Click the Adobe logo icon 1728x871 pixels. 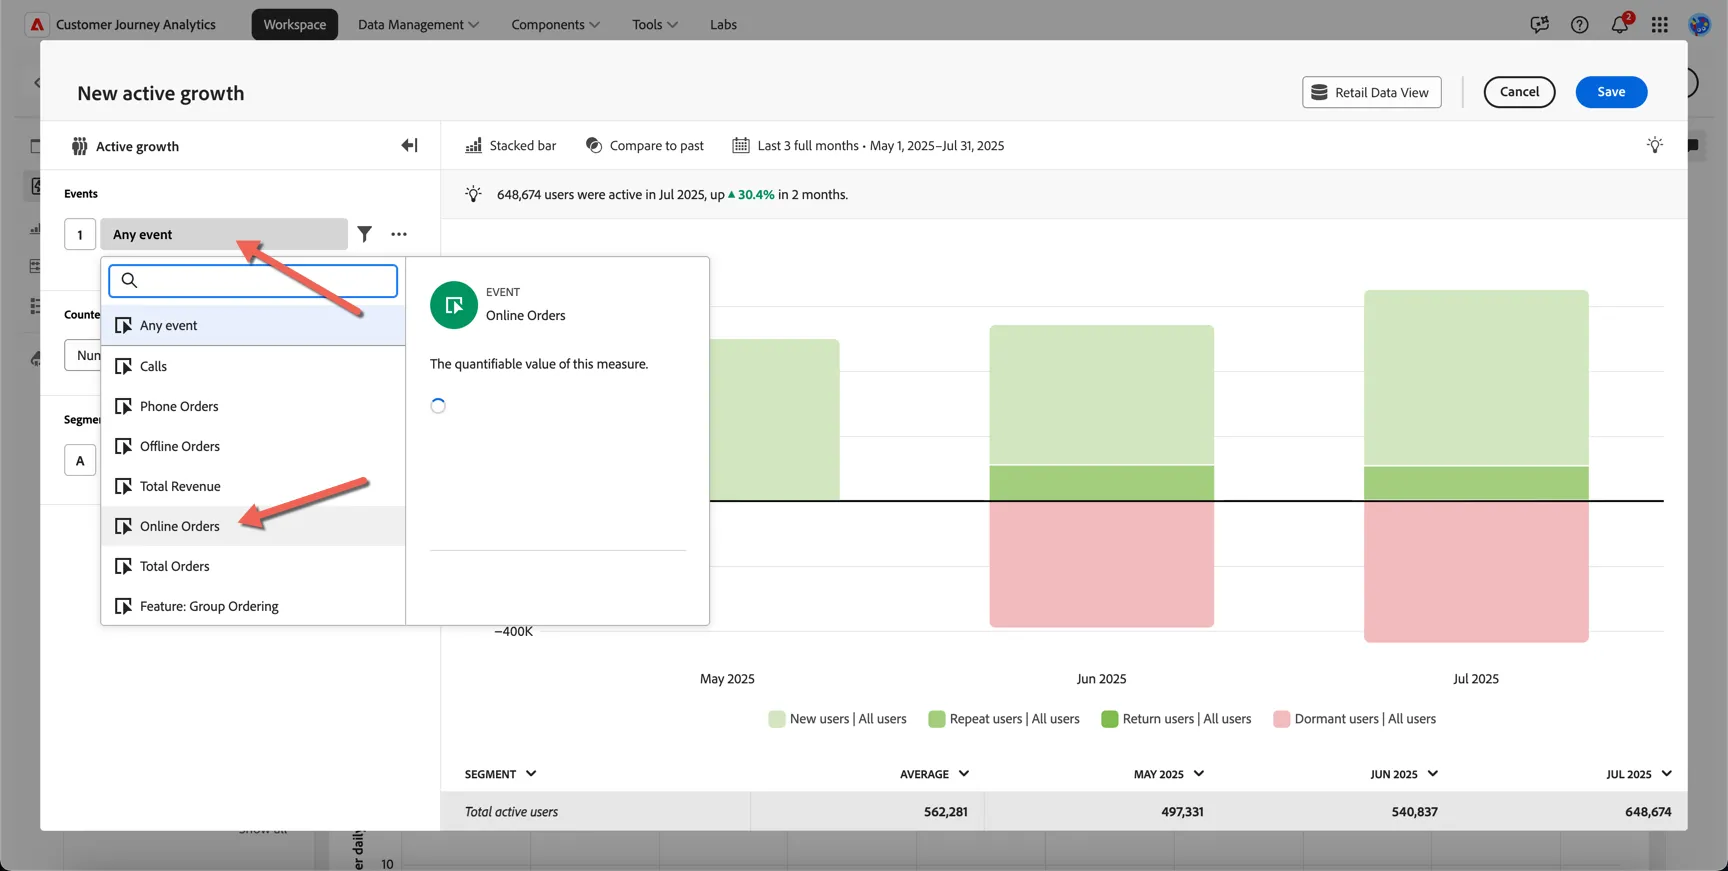point(37,24)
